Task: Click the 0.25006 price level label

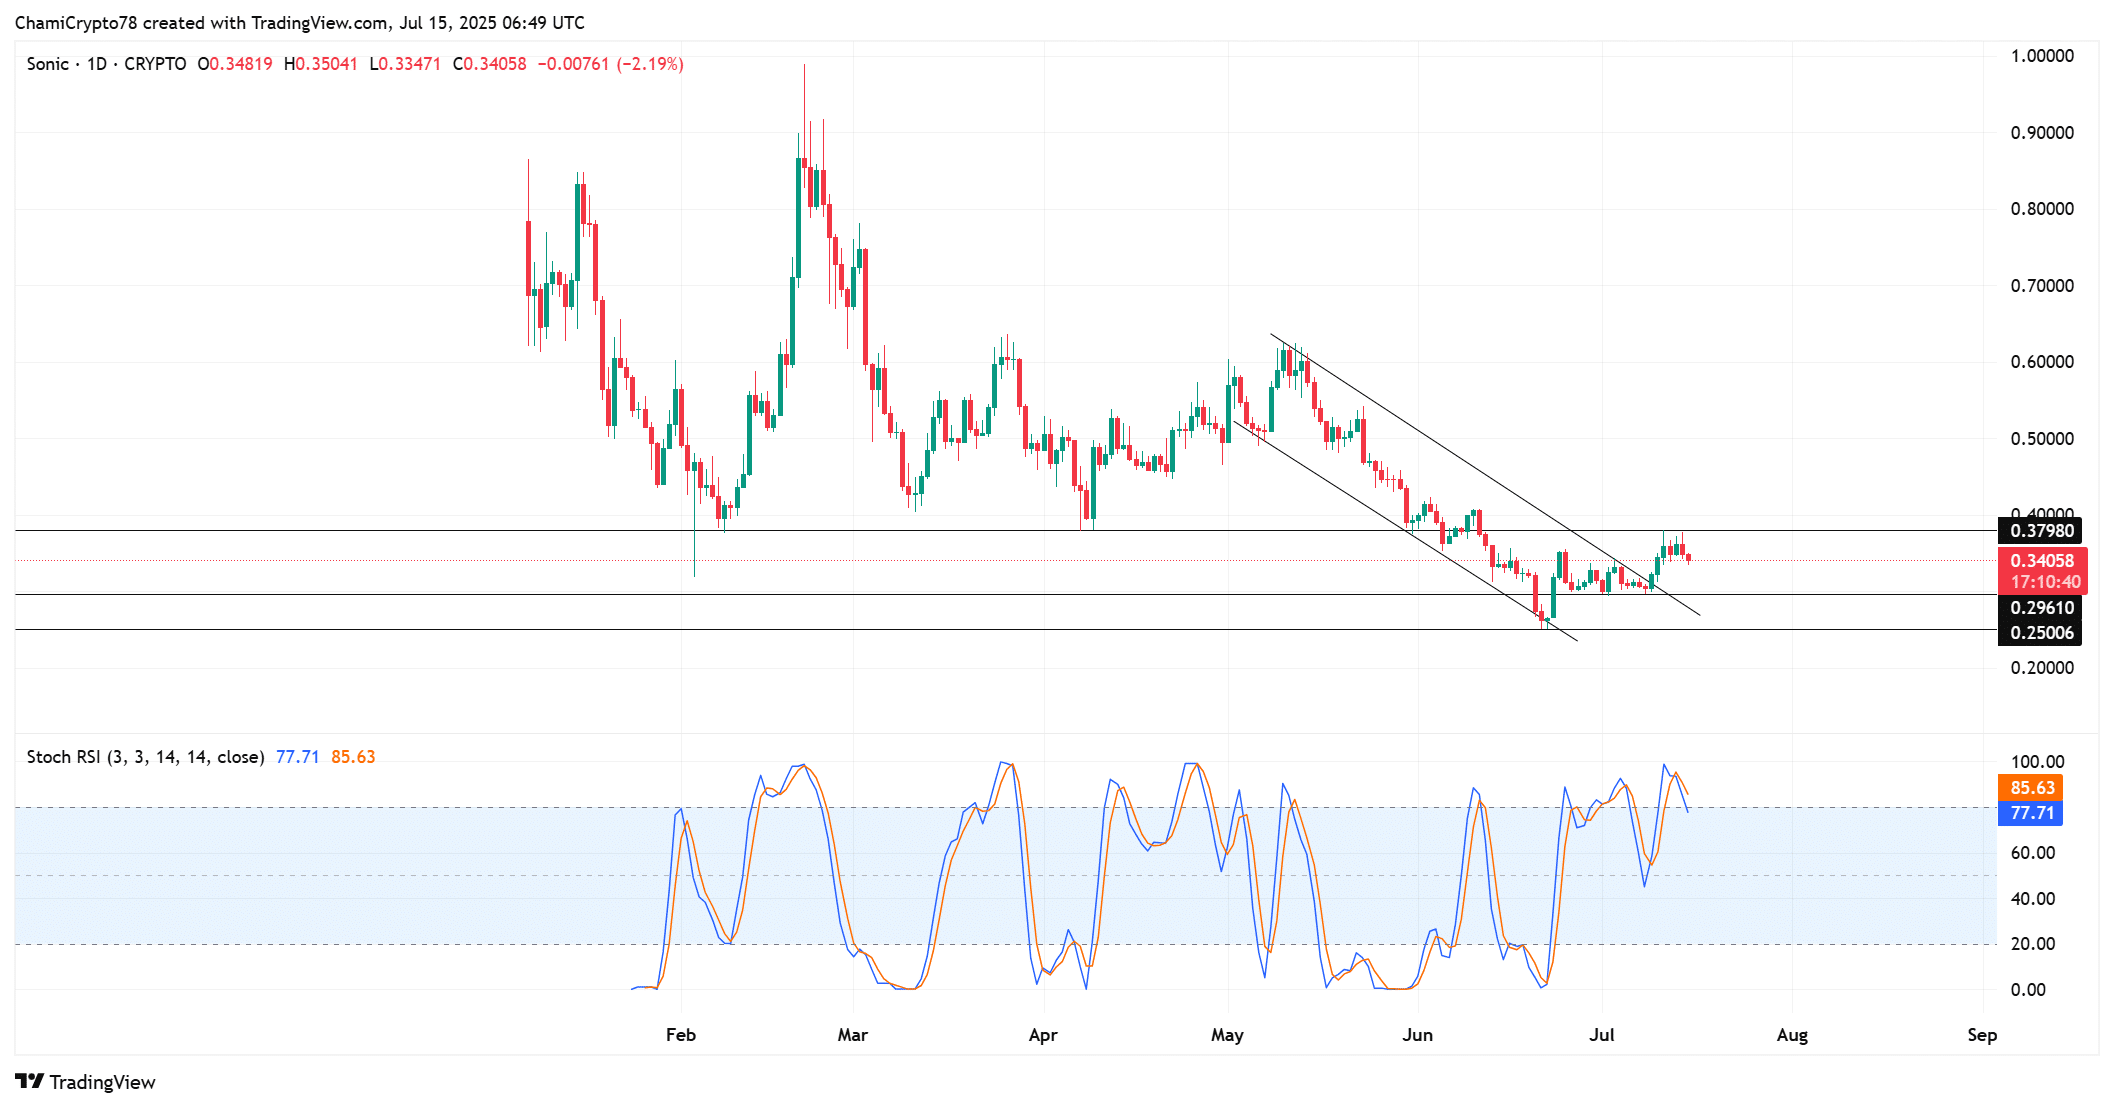Action: (x=2041, y=633)
